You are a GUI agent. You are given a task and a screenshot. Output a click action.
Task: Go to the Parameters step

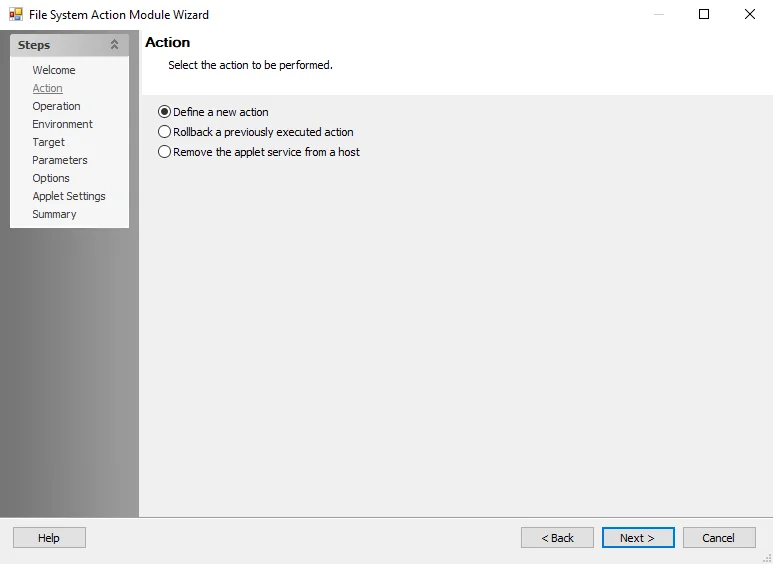60,160
